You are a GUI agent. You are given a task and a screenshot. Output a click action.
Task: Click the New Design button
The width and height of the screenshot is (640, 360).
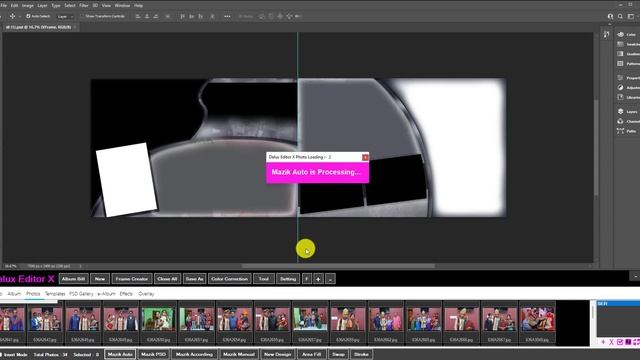coord(278,354)
